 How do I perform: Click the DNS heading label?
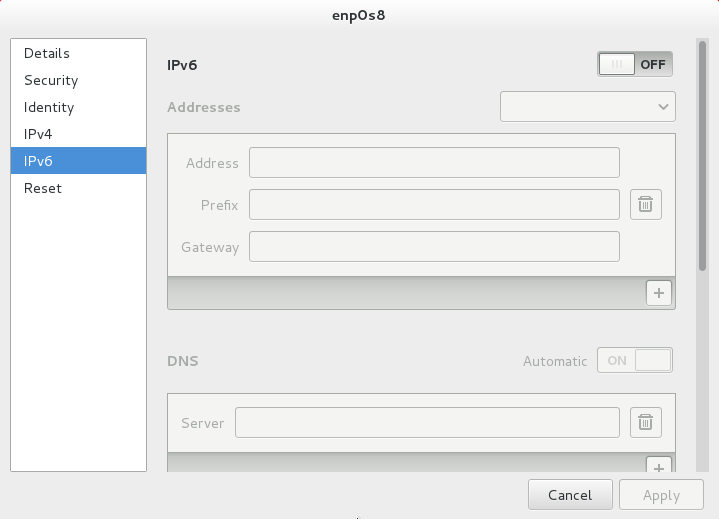pos(183,361)
